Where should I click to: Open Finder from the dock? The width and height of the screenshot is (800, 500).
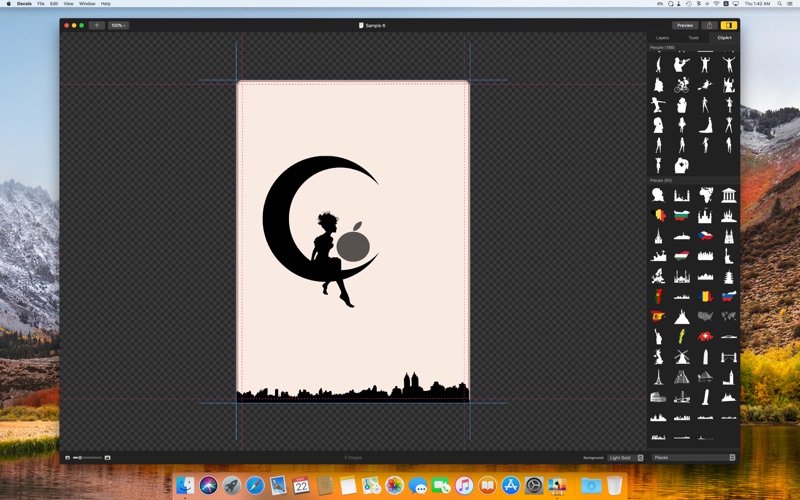(185, 485)
